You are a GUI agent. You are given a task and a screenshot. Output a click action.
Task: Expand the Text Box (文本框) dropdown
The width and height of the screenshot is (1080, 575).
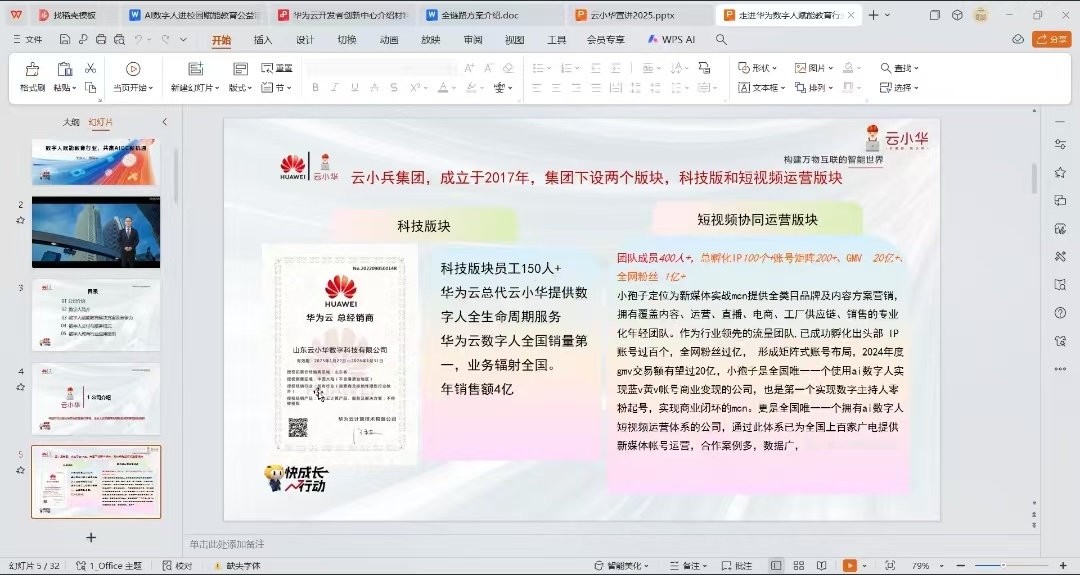pyautogui.click(x=768, y=88)
